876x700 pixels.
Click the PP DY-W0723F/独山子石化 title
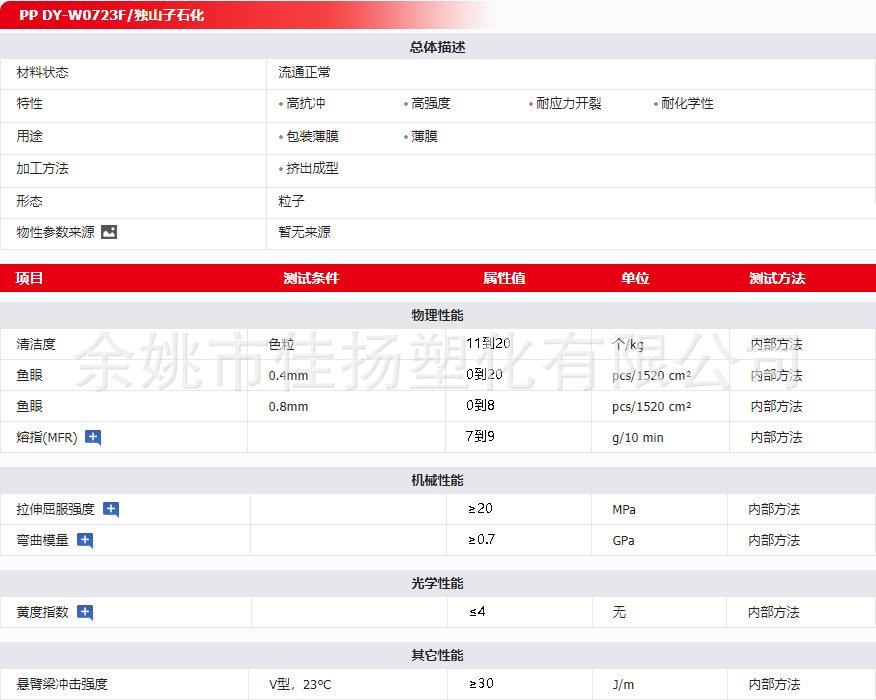pos(112,15)
